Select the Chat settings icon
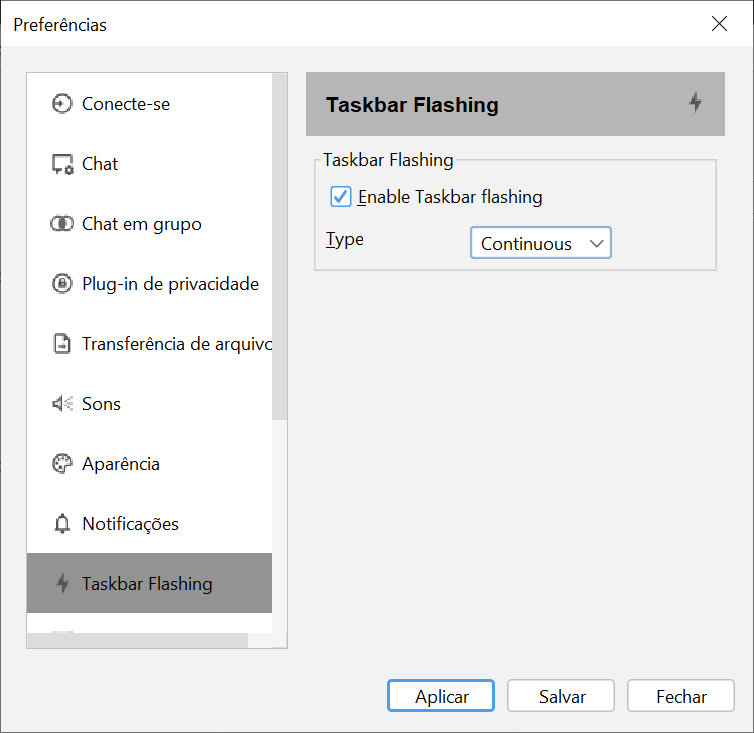The width and height of the screenshot is (754, 733). click(x=63, y=164)
